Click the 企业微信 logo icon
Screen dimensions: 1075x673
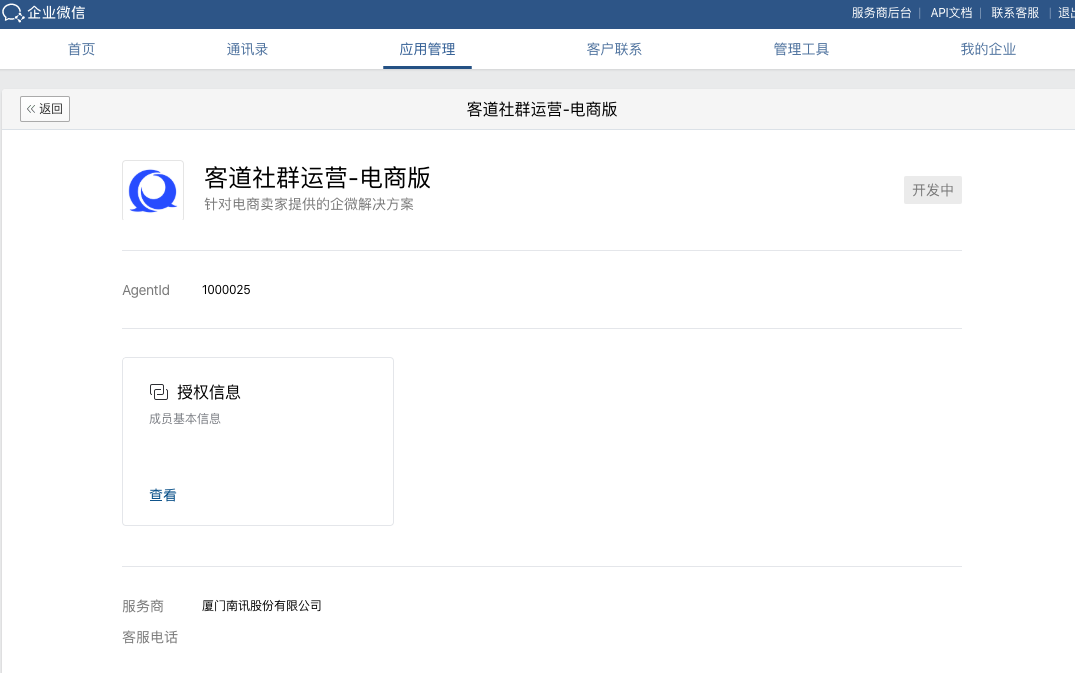click(13, 12)
